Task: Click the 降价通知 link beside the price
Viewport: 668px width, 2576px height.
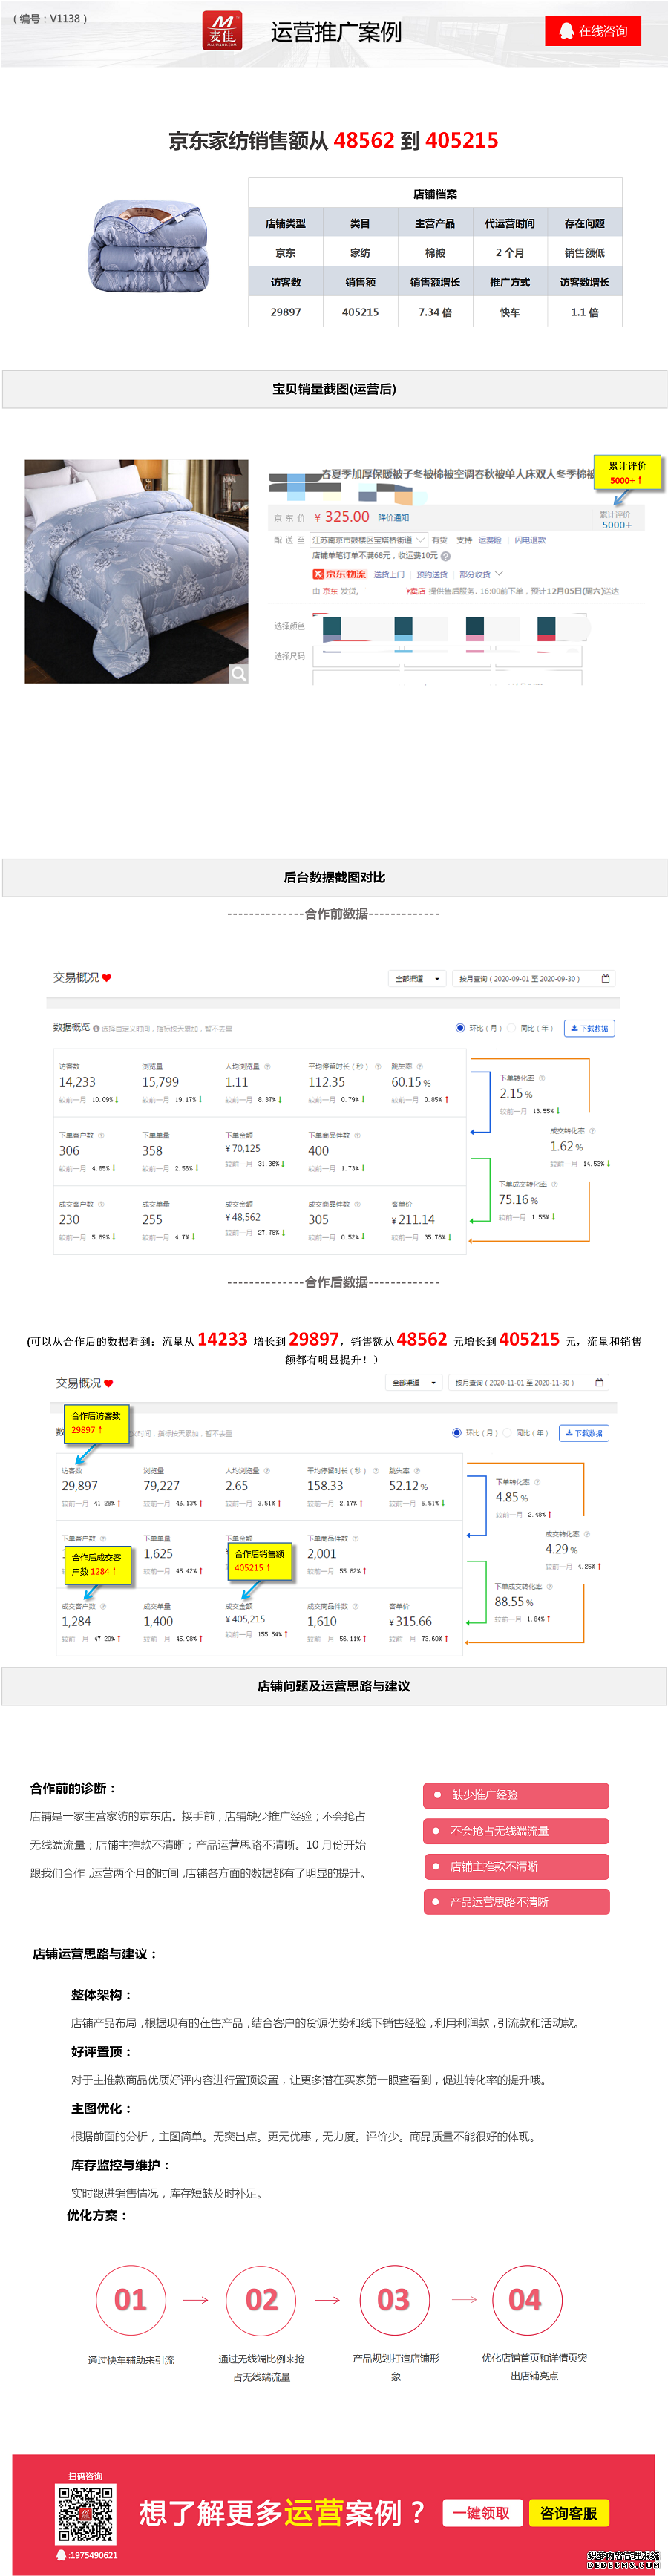Action: pyautogui.click(x=393, y=518)
